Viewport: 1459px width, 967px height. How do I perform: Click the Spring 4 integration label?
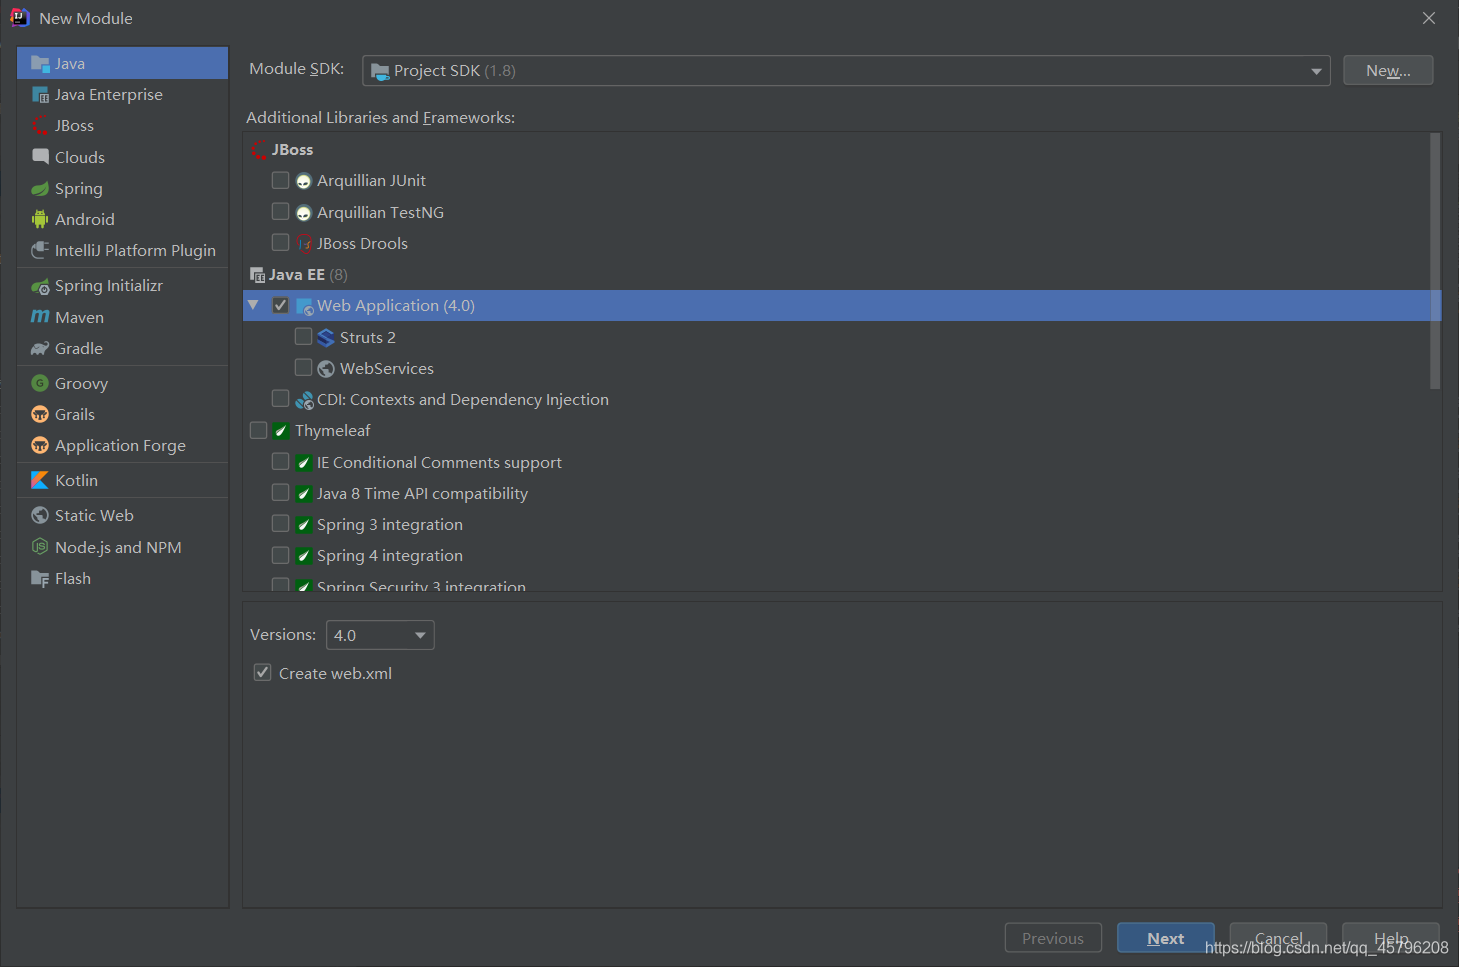click(390, 556)
